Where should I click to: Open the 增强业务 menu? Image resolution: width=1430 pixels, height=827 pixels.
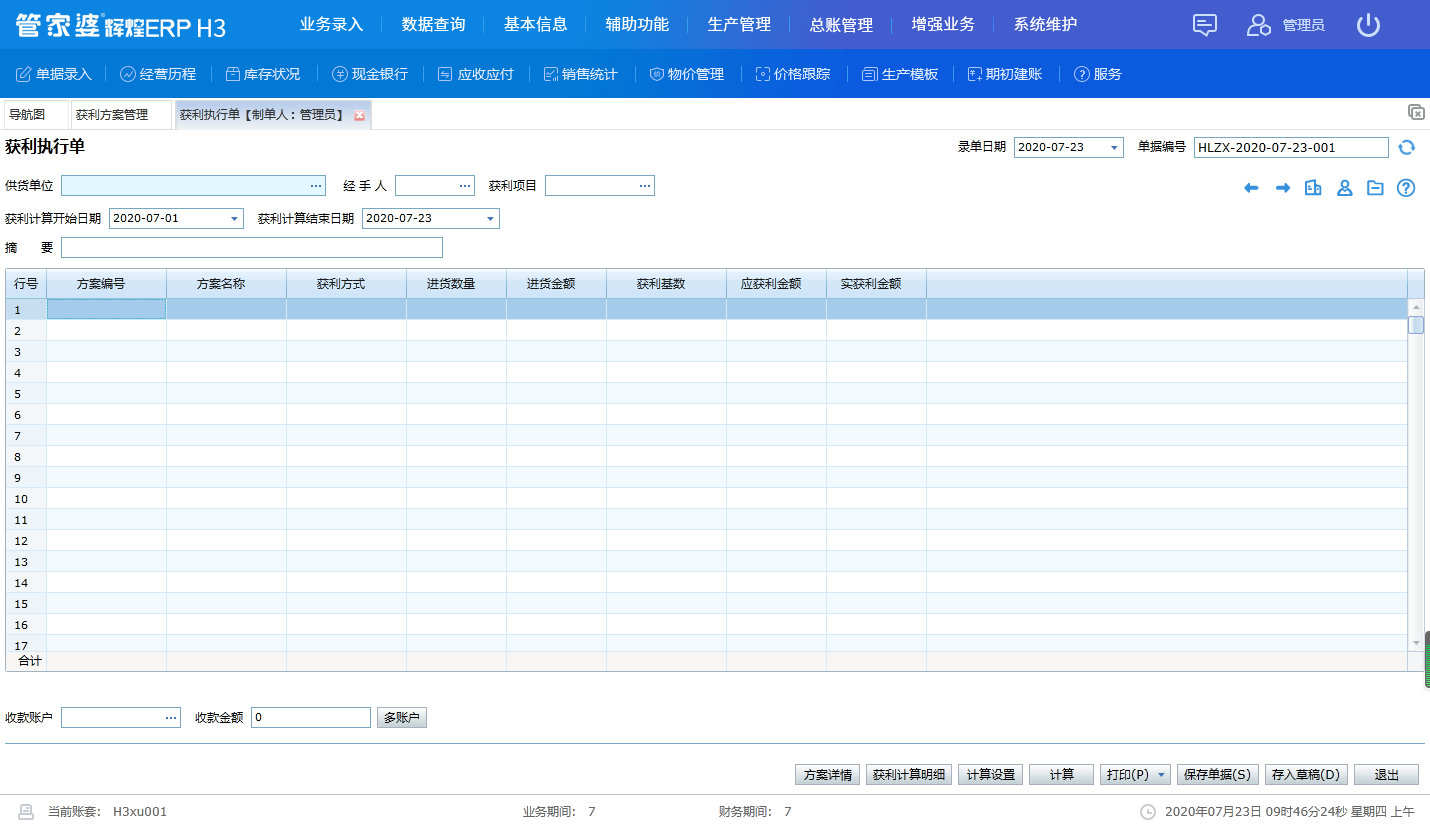coord(944,25)
